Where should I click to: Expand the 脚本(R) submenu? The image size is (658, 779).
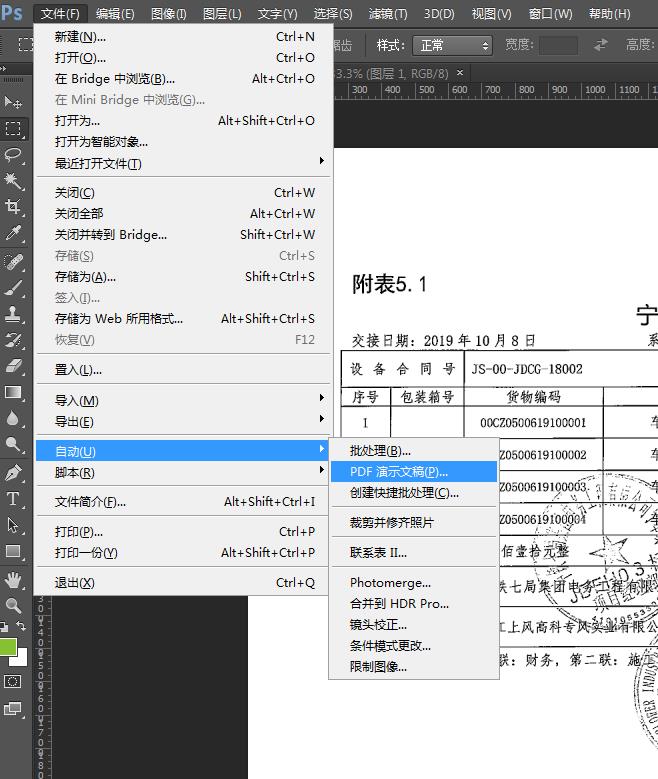(182, 472)
